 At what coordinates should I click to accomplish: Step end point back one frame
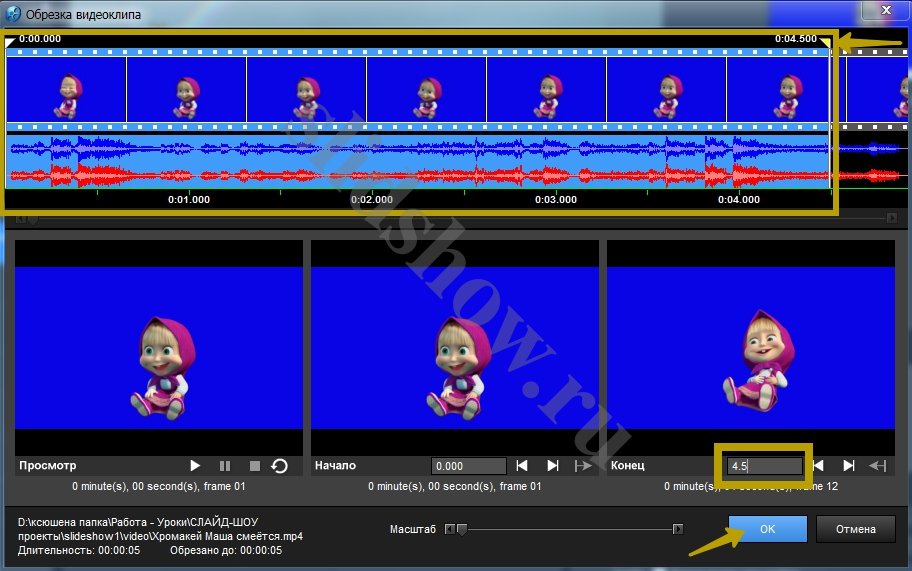(x=818, y=466)
